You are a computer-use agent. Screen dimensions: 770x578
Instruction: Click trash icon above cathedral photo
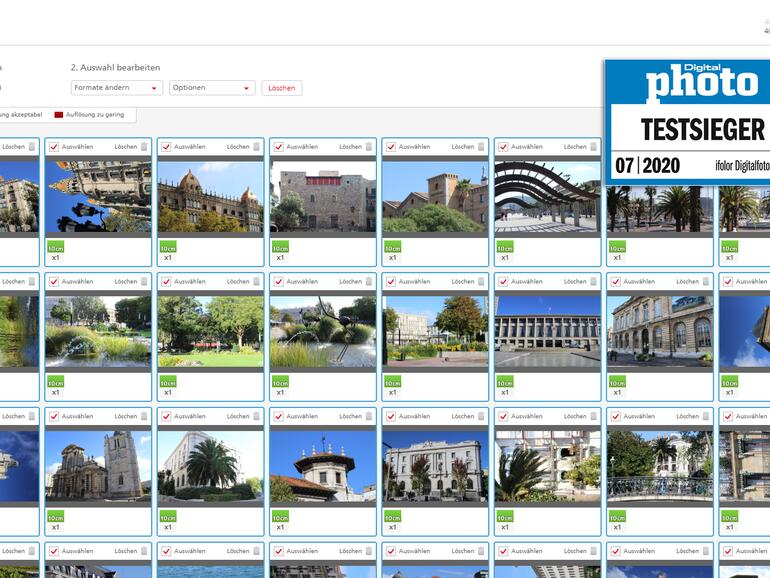tap(143, 416)
